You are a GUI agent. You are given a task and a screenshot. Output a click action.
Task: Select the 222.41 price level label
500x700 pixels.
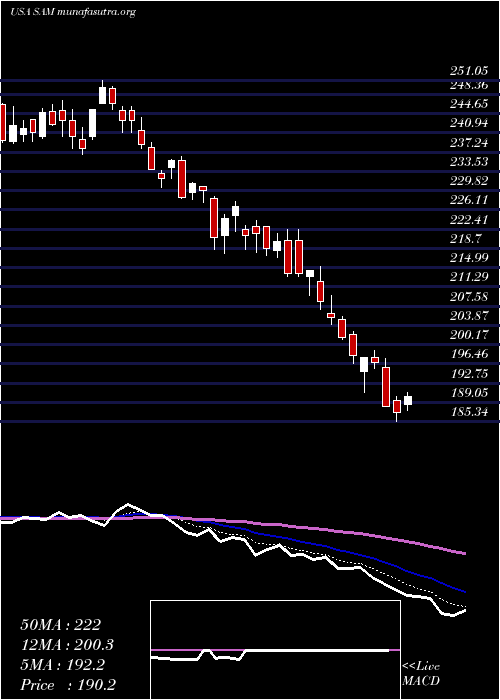pos(468,220)
